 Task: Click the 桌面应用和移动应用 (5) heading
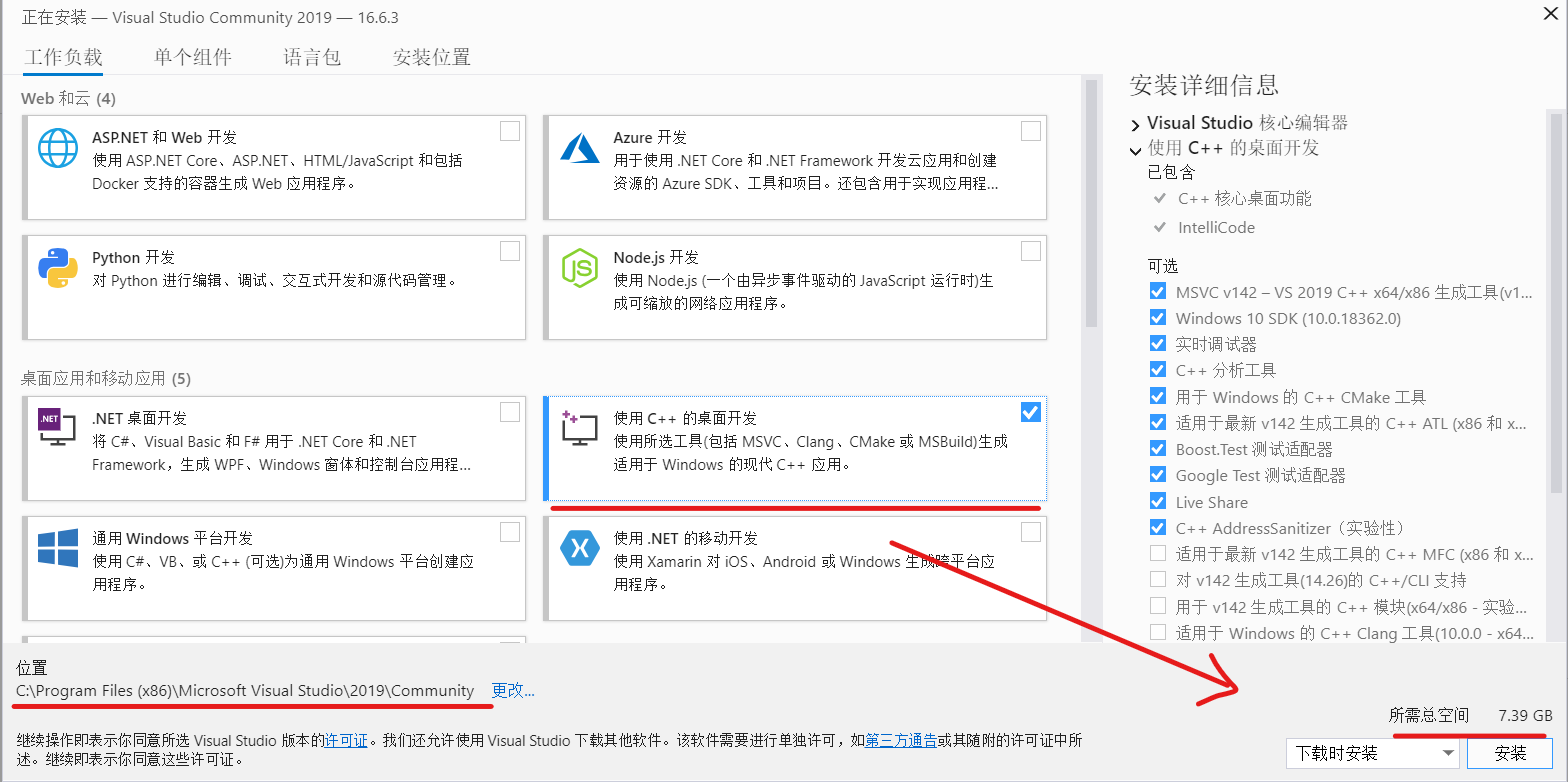point(105,378)
